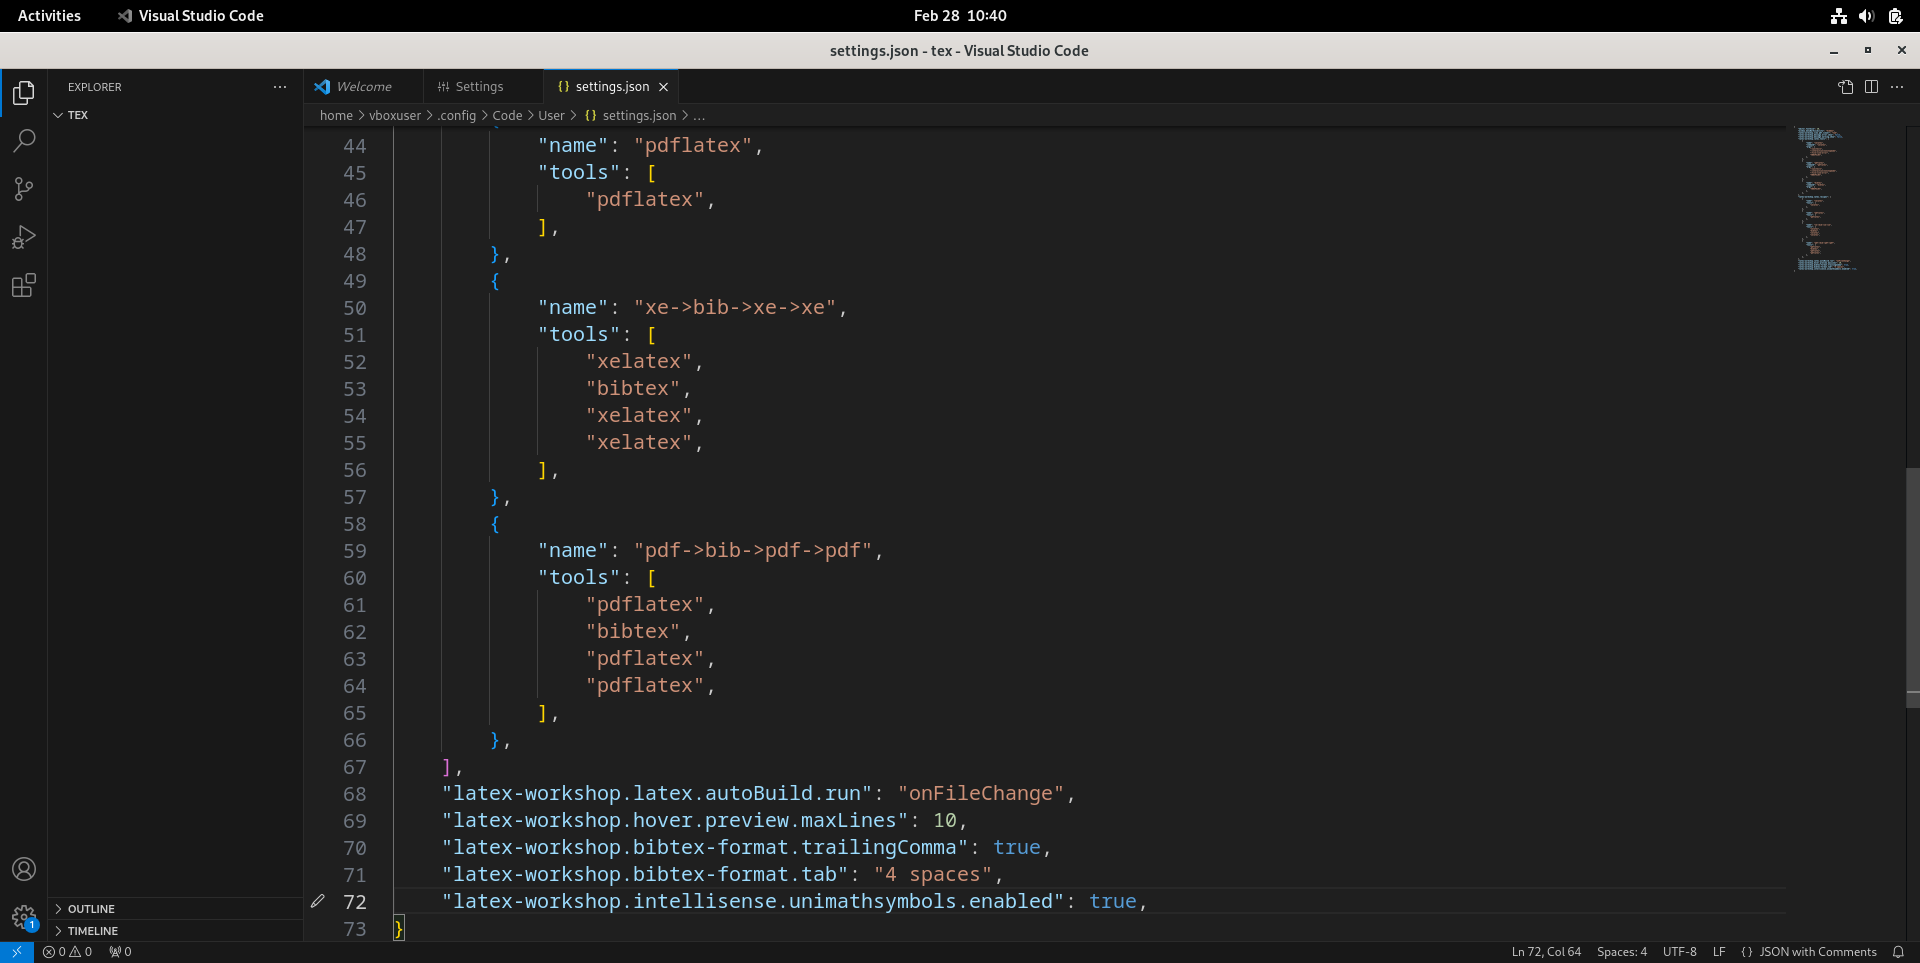Click 'User' breadcrumb segment
This screenshot has height=963, width=1920.
(x=551, y=116)
